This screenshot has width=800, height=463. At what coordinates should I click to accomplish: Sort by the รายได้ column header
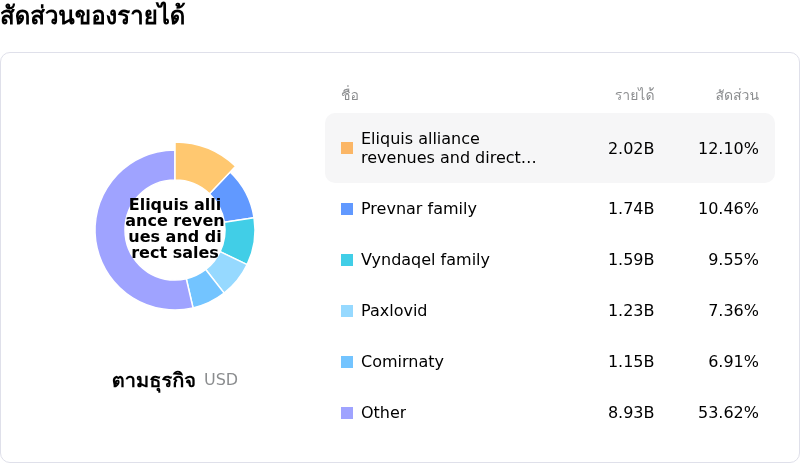tap(634, 96)
